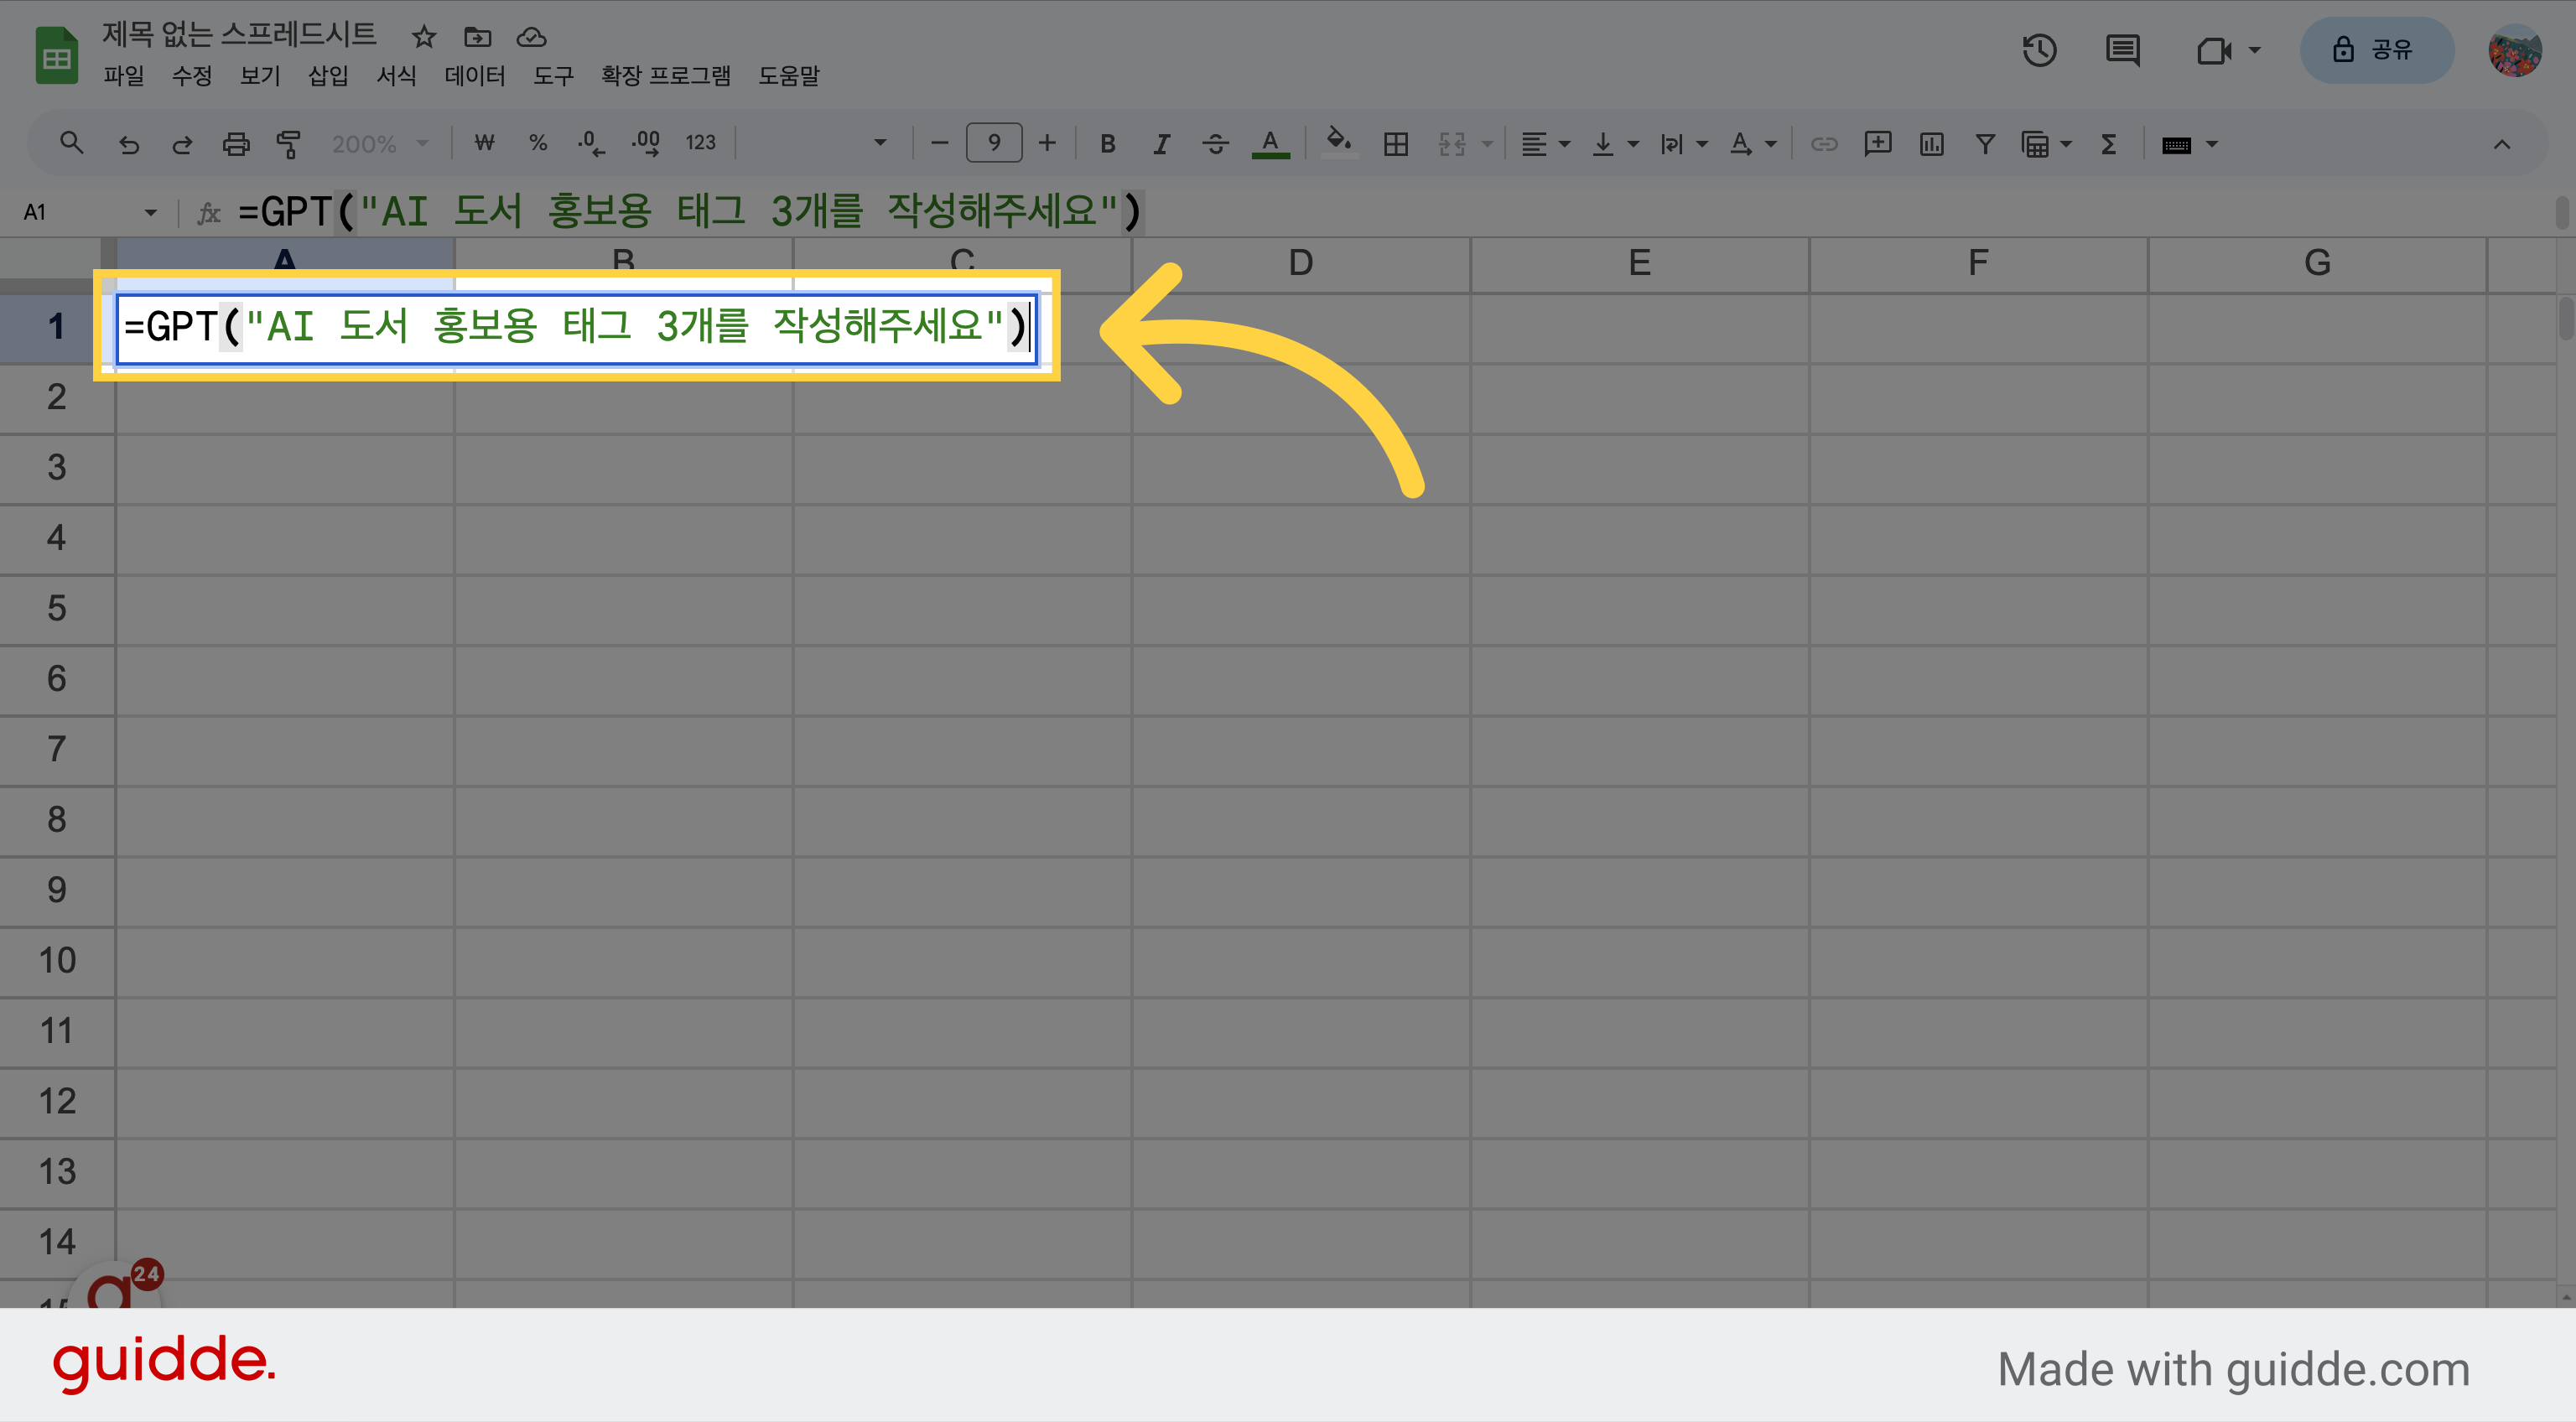
Task: Open the vertical align dropdown
Action: coord(1615,144)
